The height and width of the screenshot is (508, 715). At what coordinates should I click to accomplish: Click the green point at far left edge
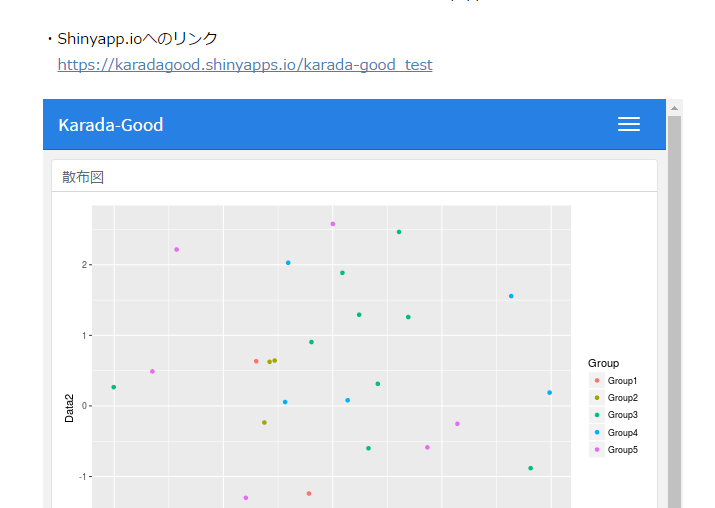tap(114, 387)
